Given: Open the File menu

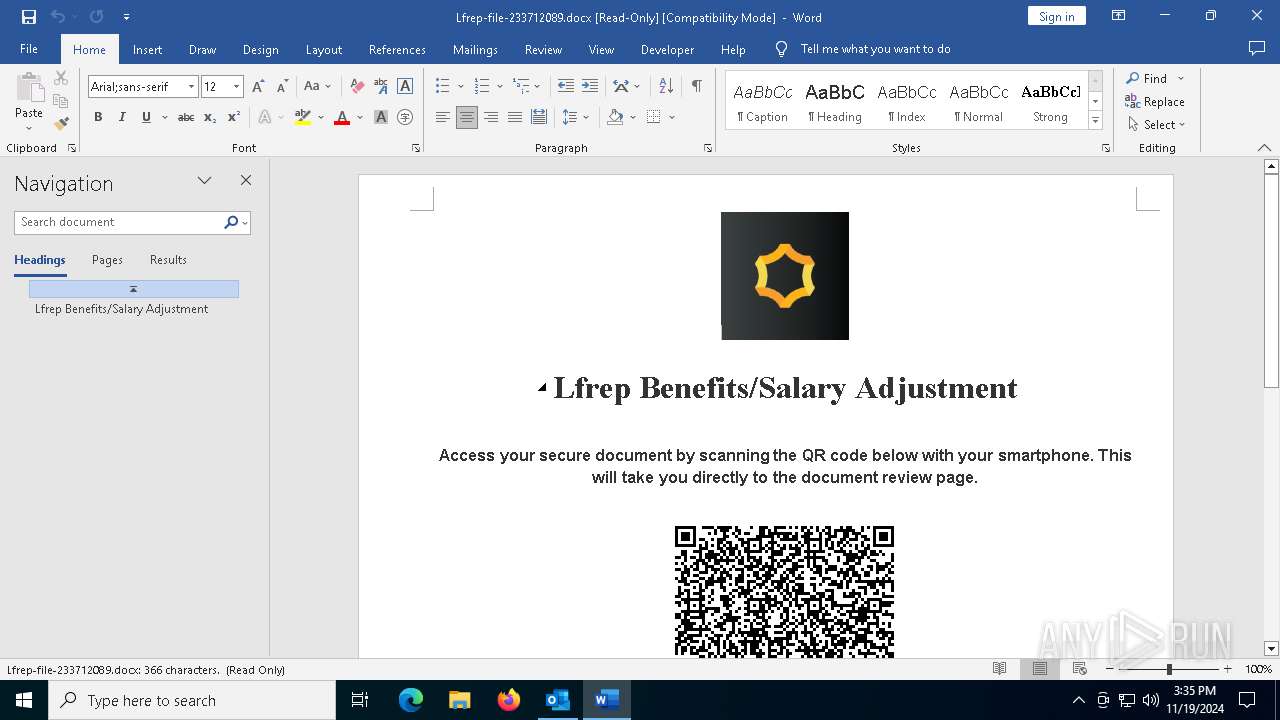Looking at the screenshot, I should point(29,49).
